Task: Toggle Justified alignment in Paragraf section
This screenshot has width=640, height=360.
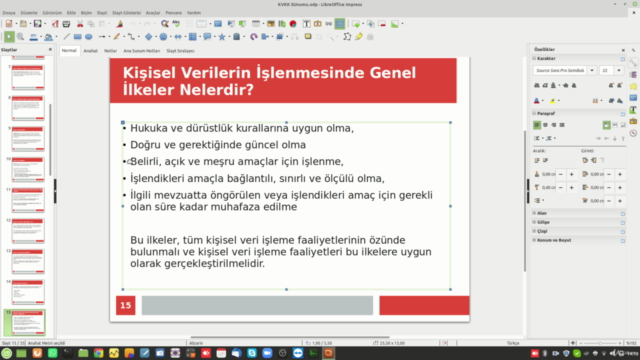Action: pos(562,125)
